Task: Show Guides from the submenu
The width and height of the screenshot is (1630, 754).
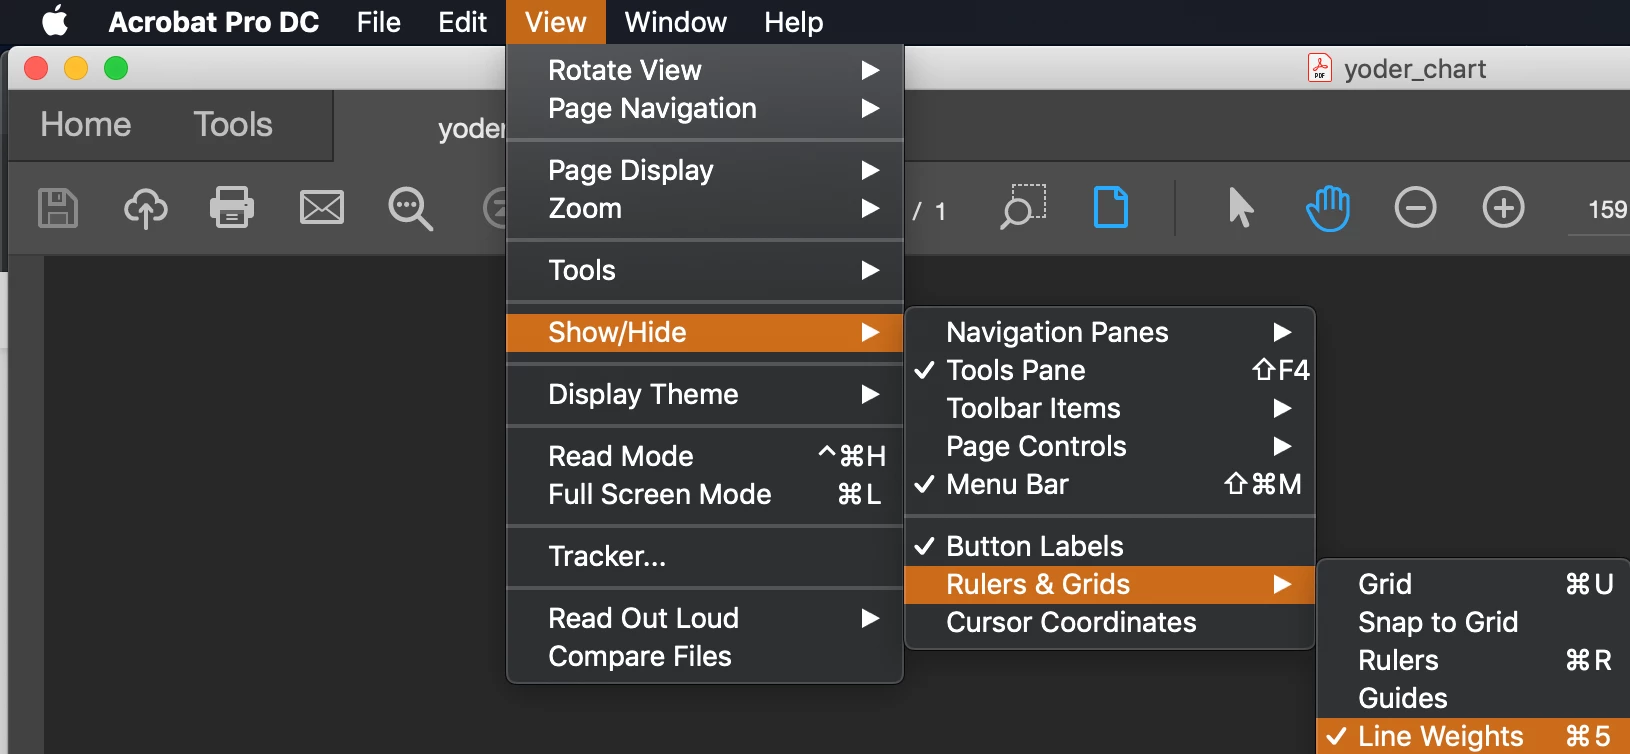Action: tap(1474, 698)
